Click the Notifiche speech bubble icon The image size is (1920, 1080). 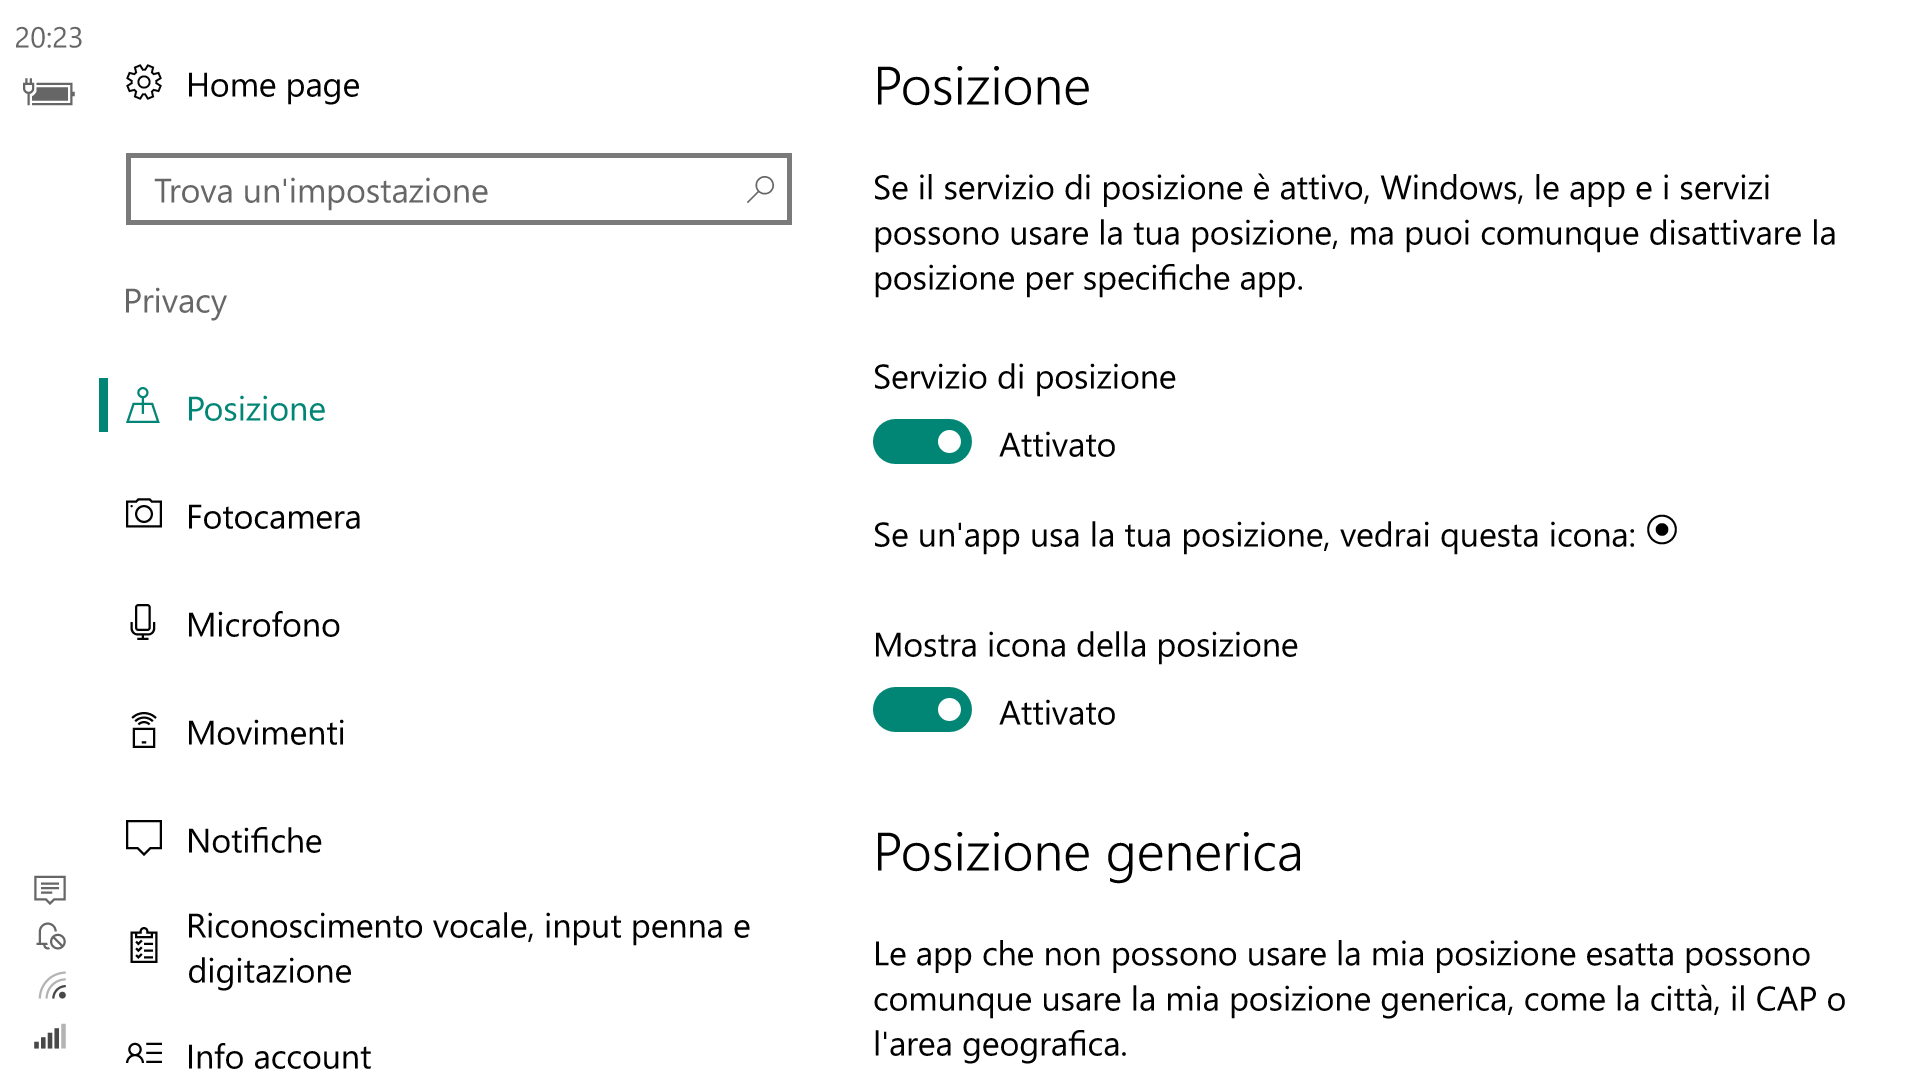[x=144, y=838]
